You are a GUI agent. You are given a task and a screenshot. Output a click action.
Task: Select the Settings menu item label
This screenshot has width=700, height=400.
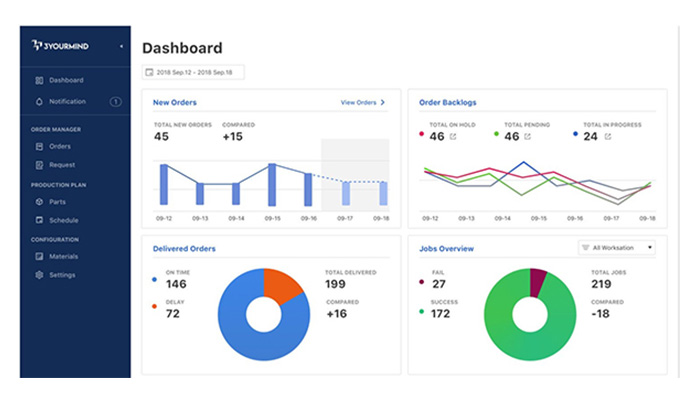coord(62,275)
